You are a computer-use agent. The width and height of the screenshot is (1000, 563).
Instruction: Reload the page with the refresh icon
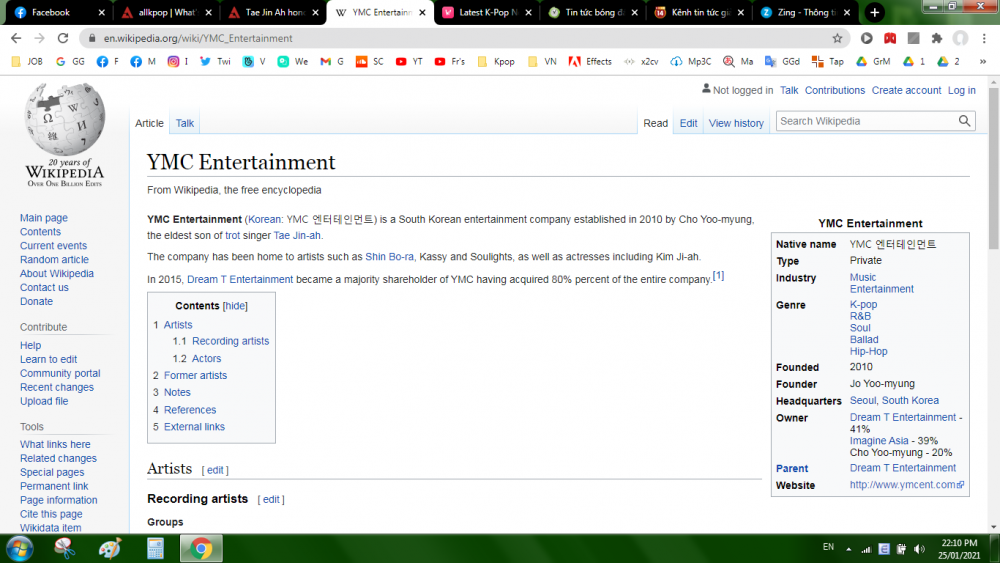pos(62,38)
